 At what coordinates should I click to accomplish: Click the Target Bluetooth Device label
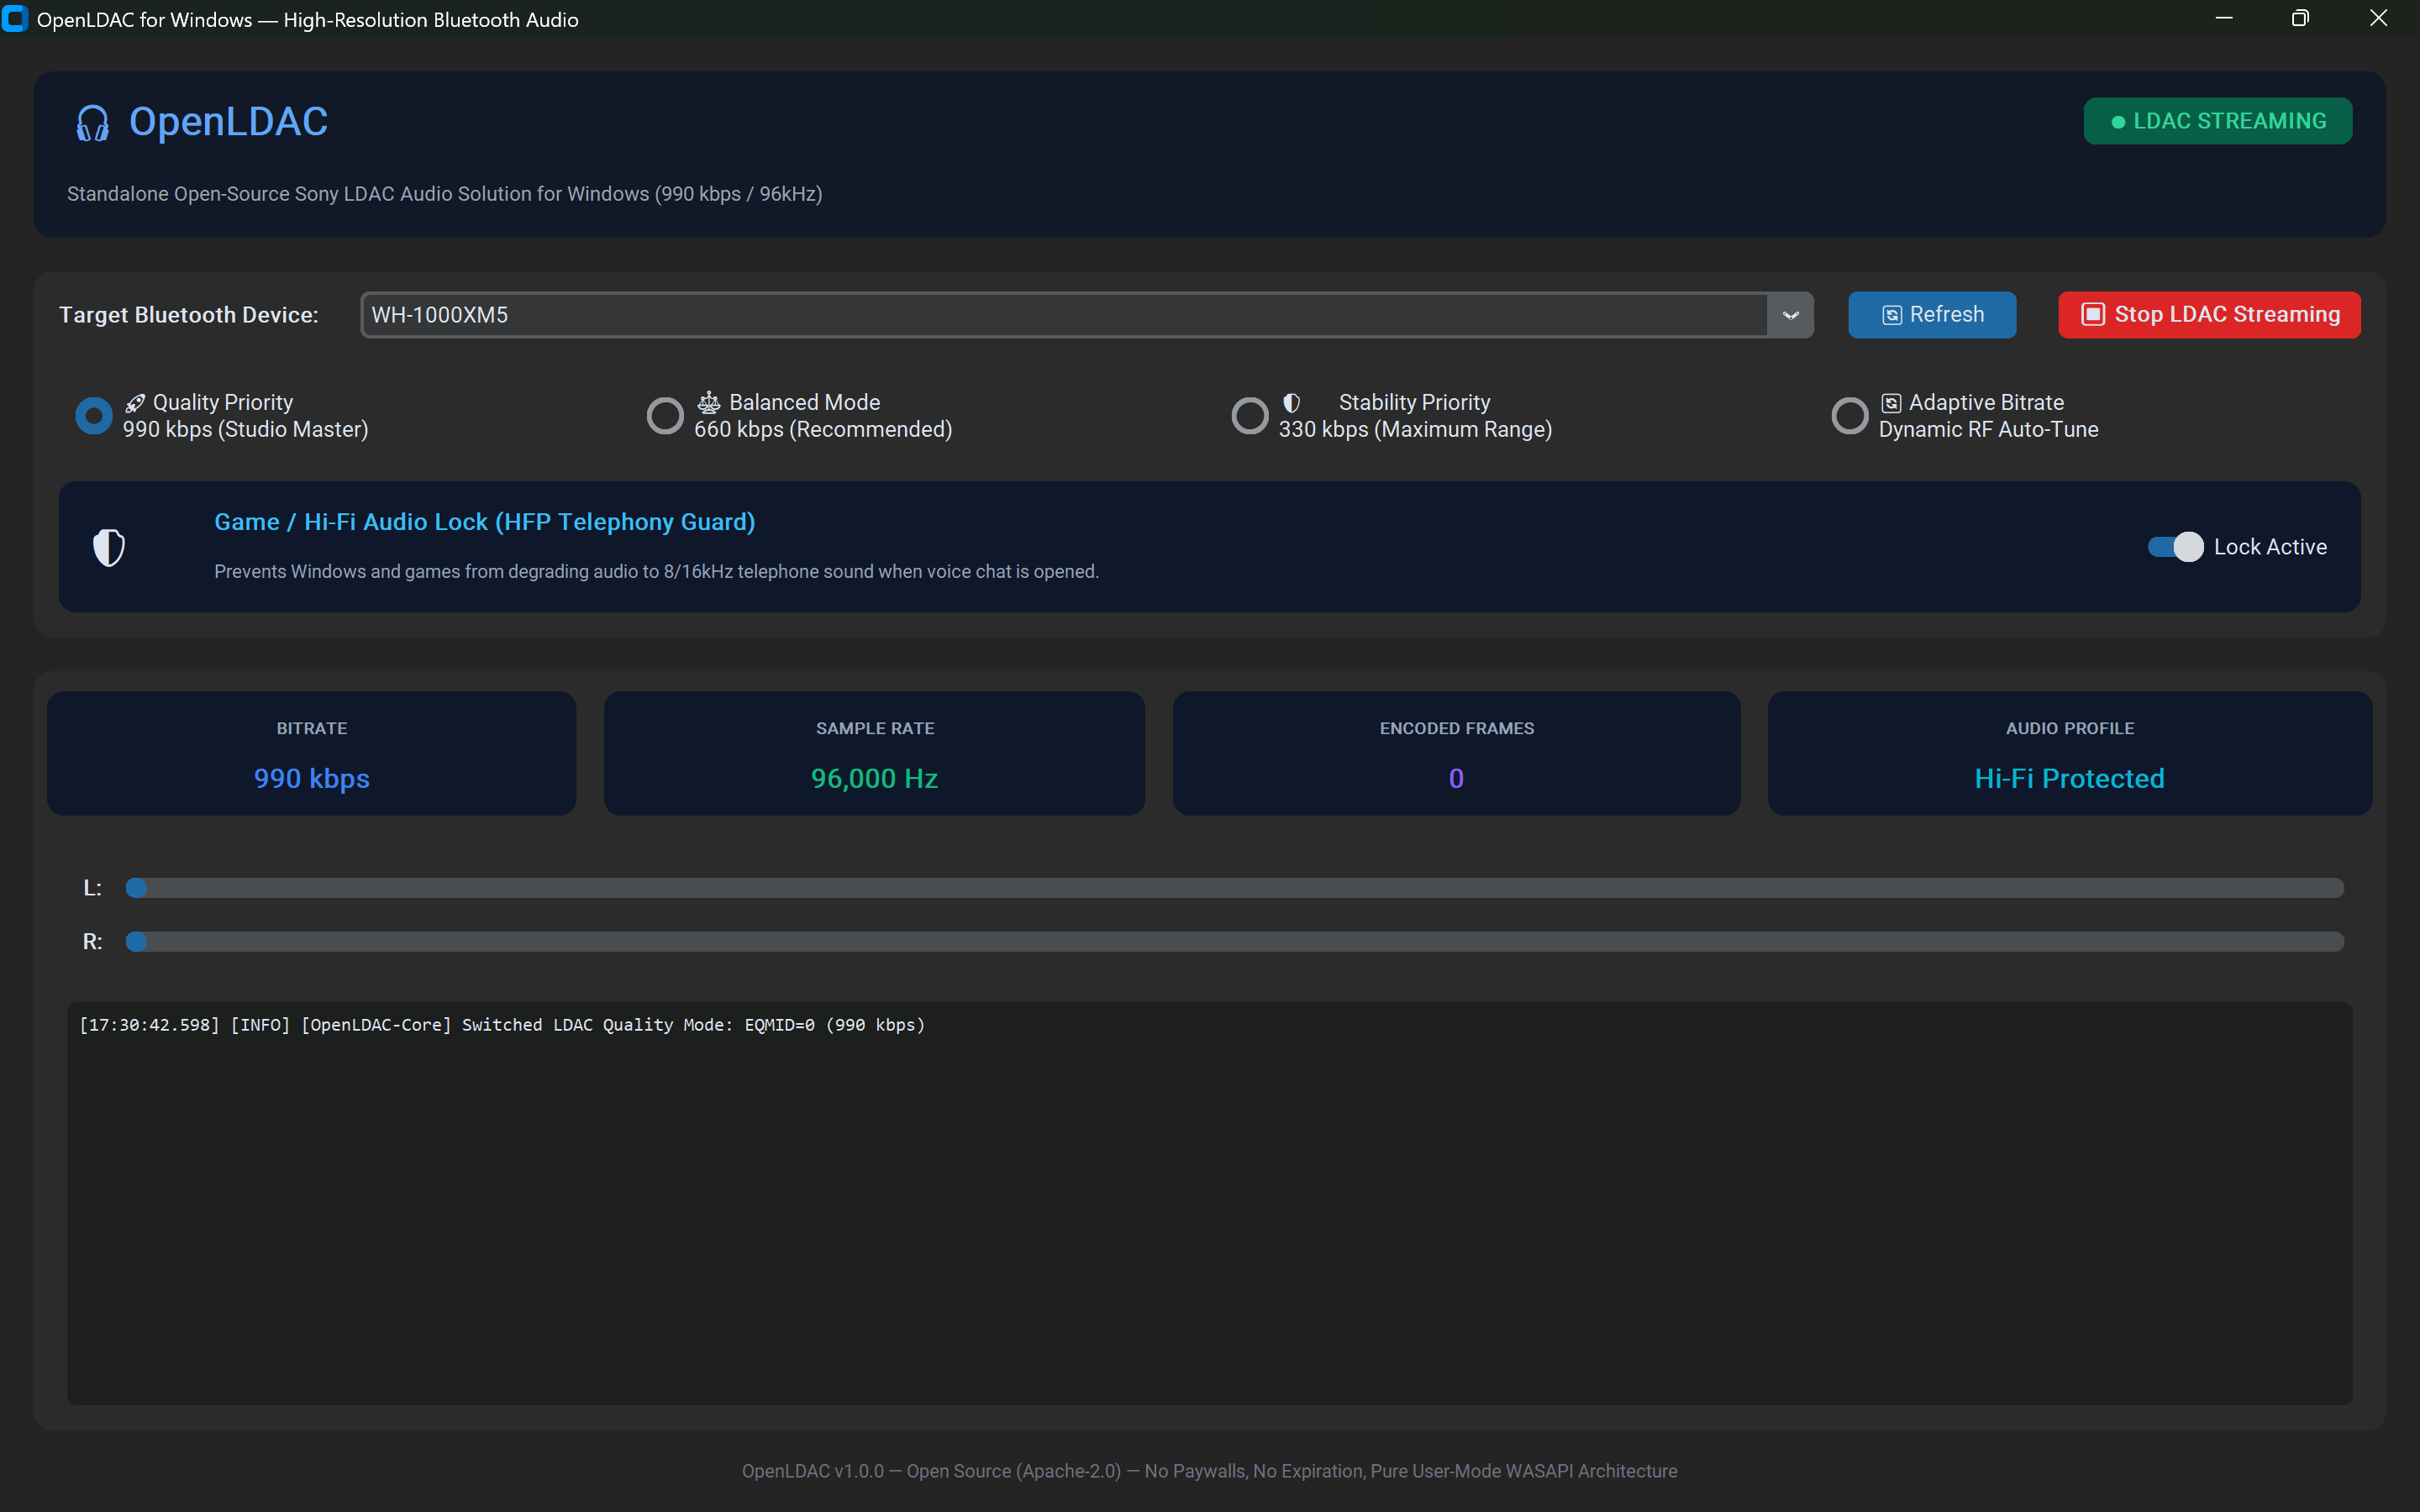188,315
